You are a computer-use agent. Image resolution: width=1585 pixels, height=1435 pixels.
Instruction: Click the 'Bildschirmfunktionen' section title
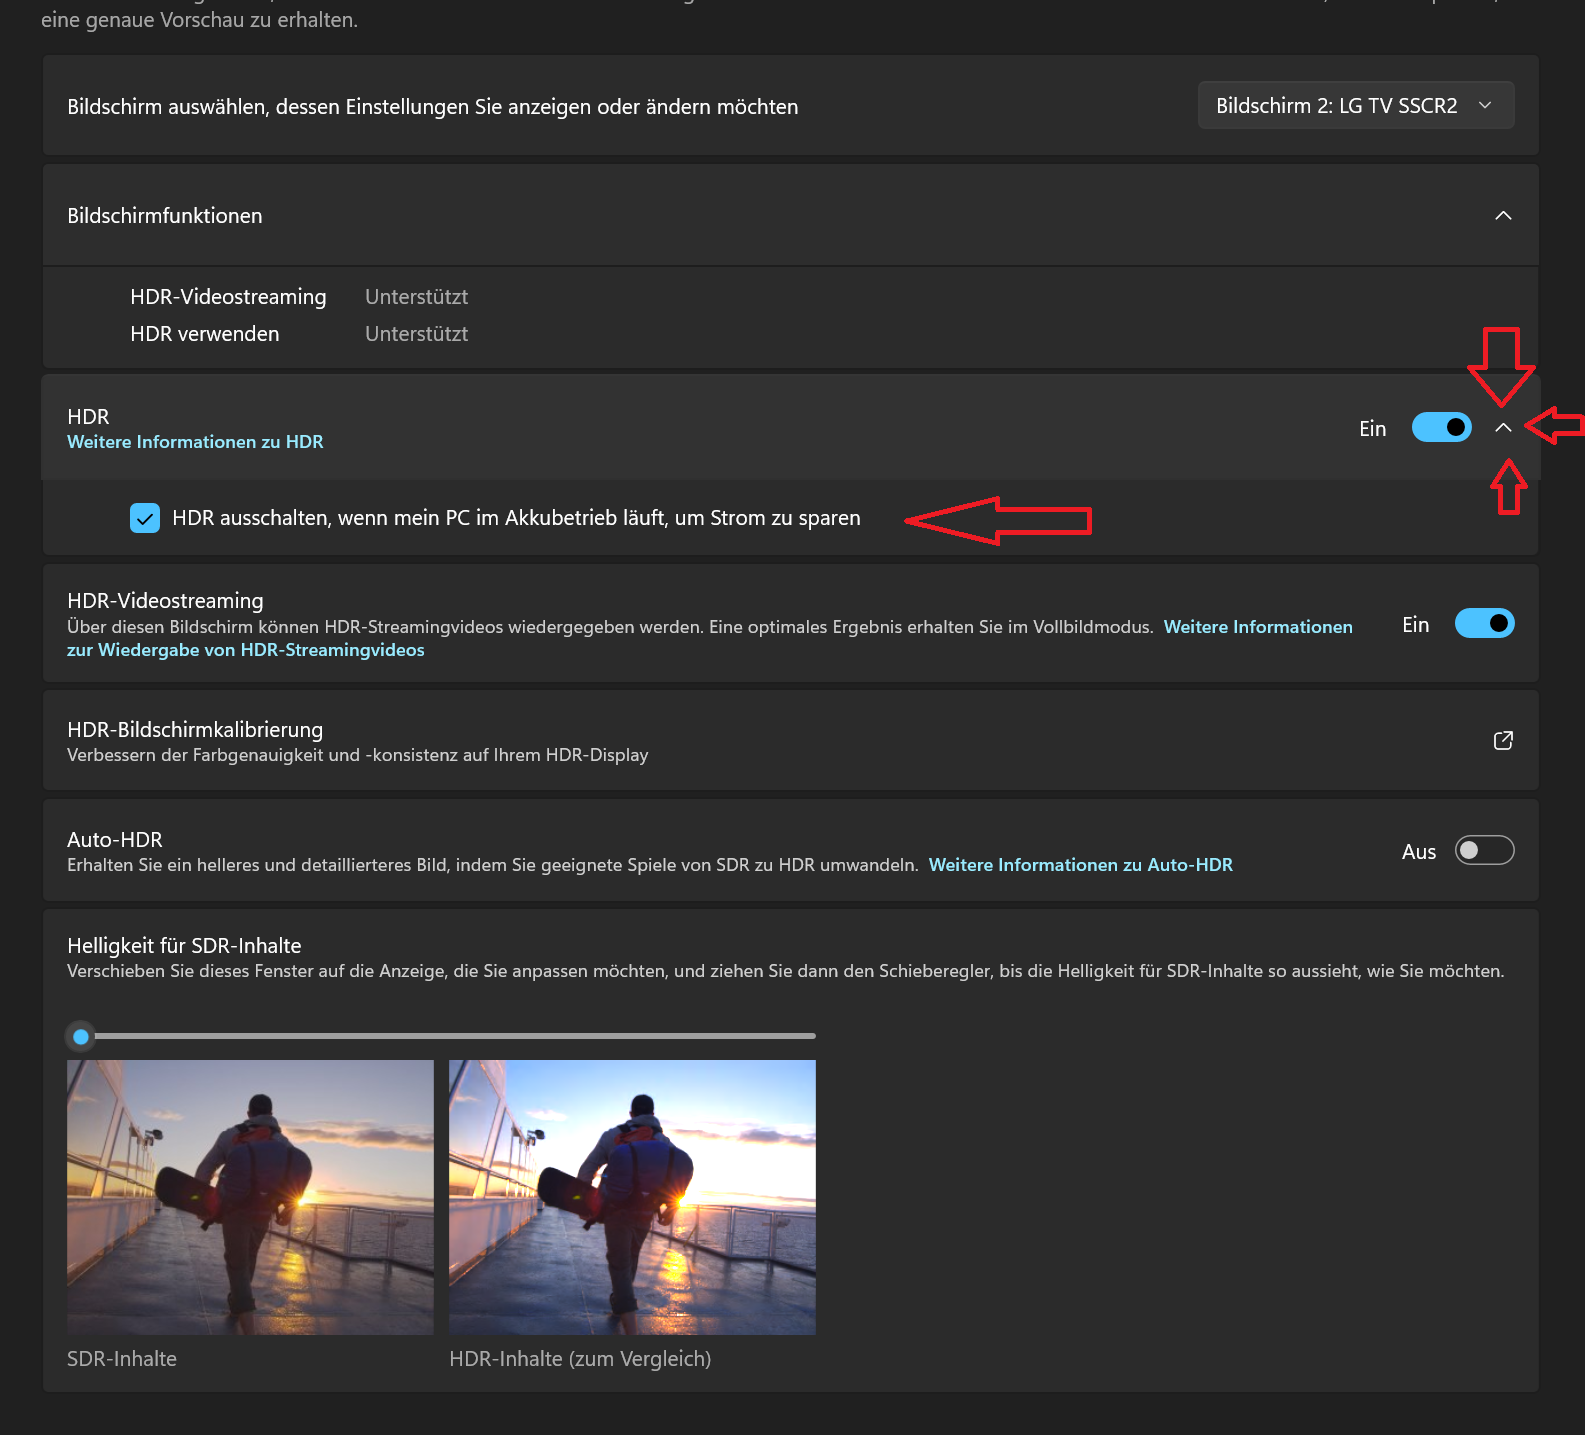[165, 216]
